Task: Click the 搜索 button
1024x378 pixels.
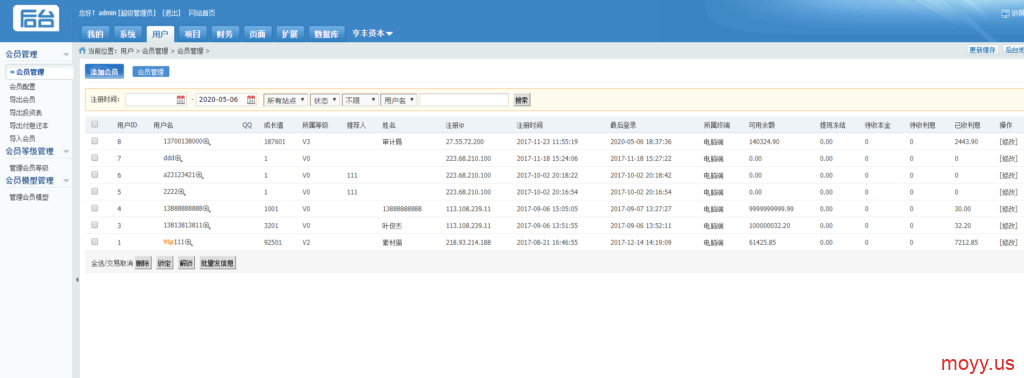Action: pos(522,101)
